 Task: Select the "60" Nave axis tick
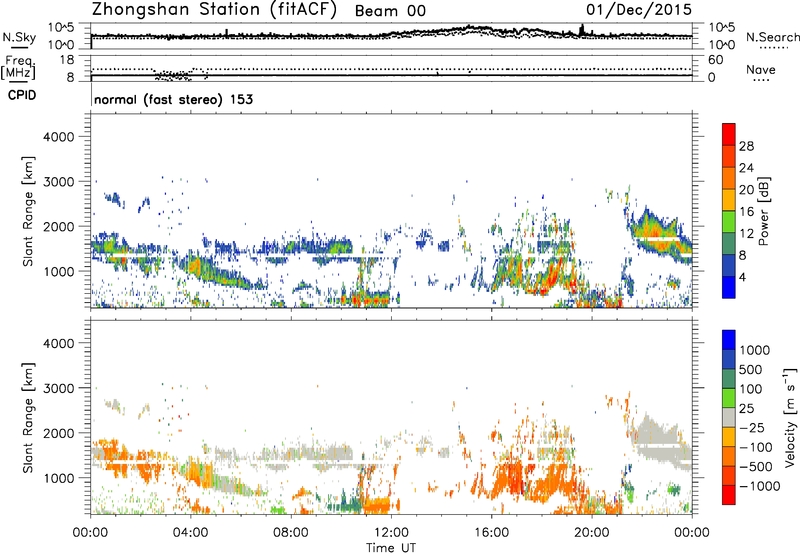(715, 60)
